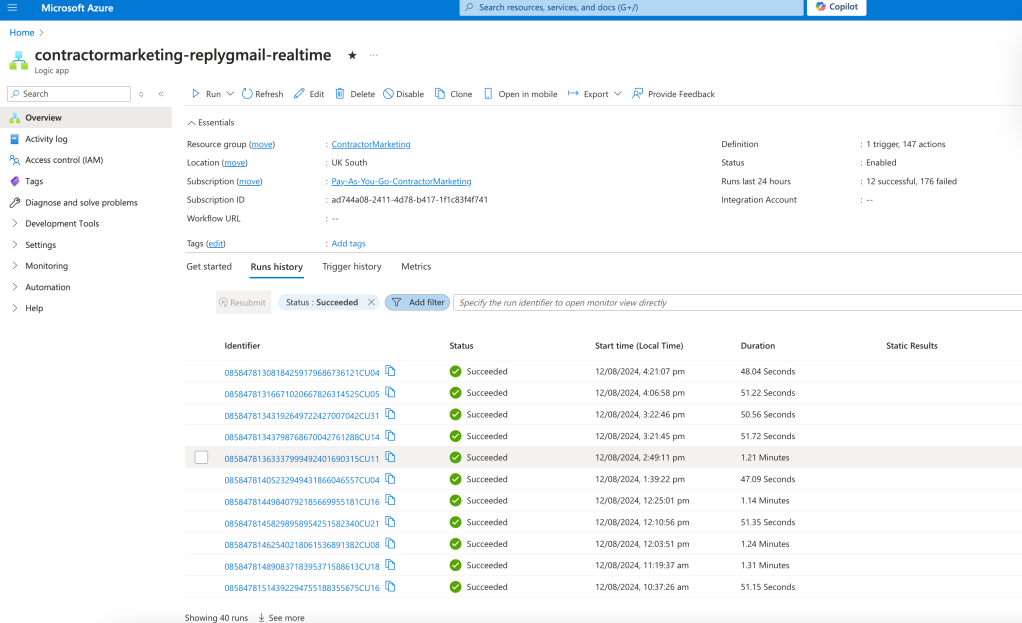Copy identifier of run ending CU18
Viewport: 1022px width, 623px height.
(x=390, y=565)
